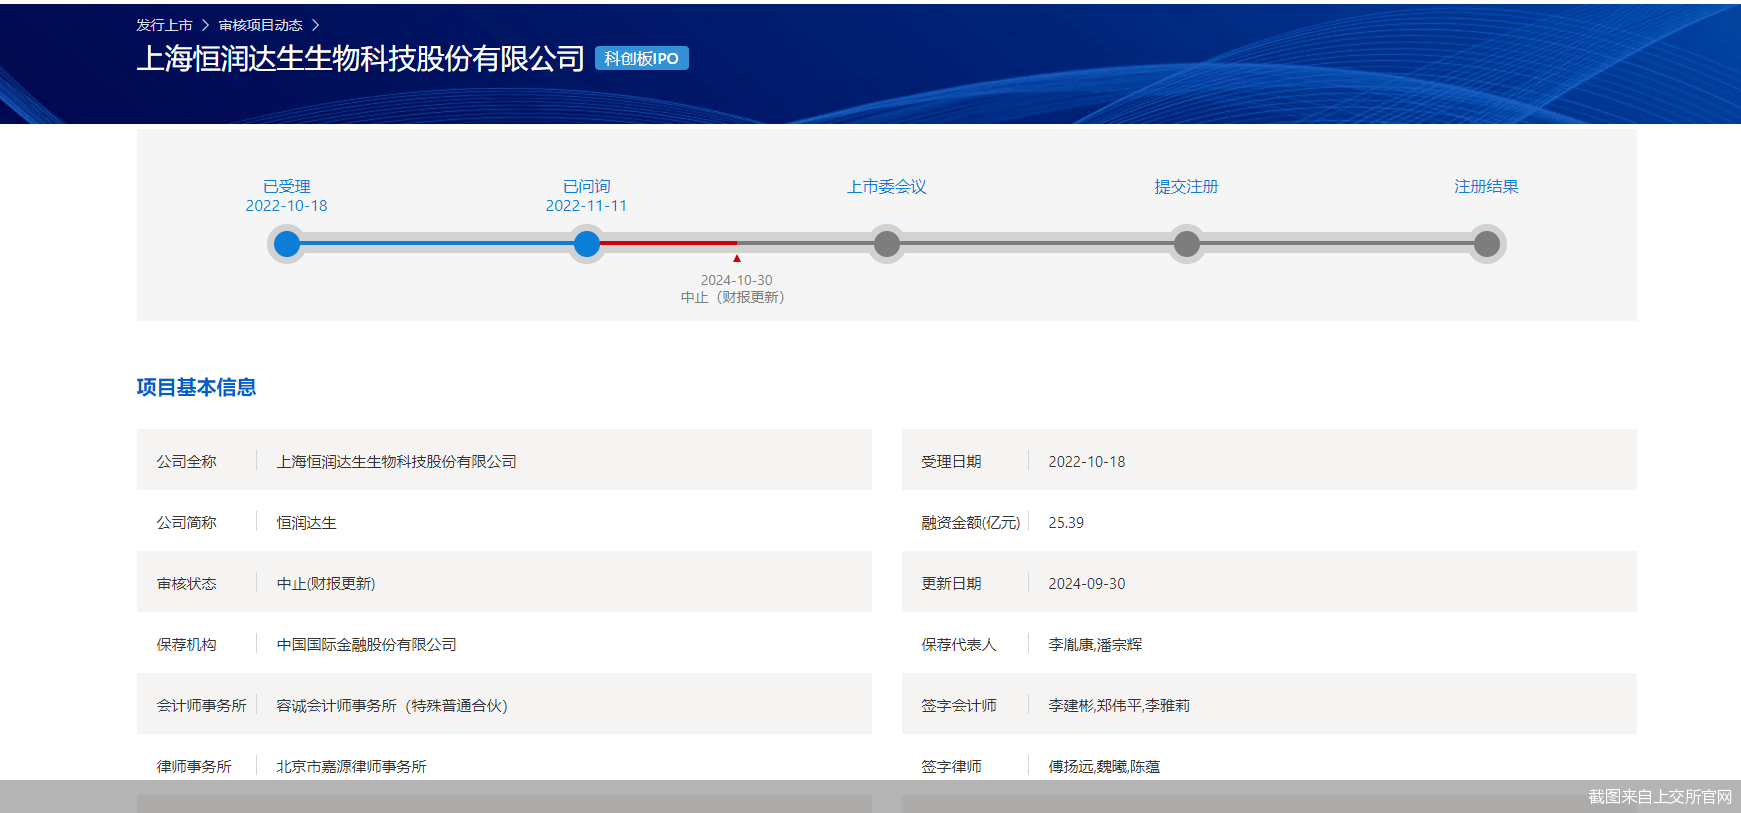Click the 保荐机构 field label
Screen dimensions: 1741x813
coord(187,644)
